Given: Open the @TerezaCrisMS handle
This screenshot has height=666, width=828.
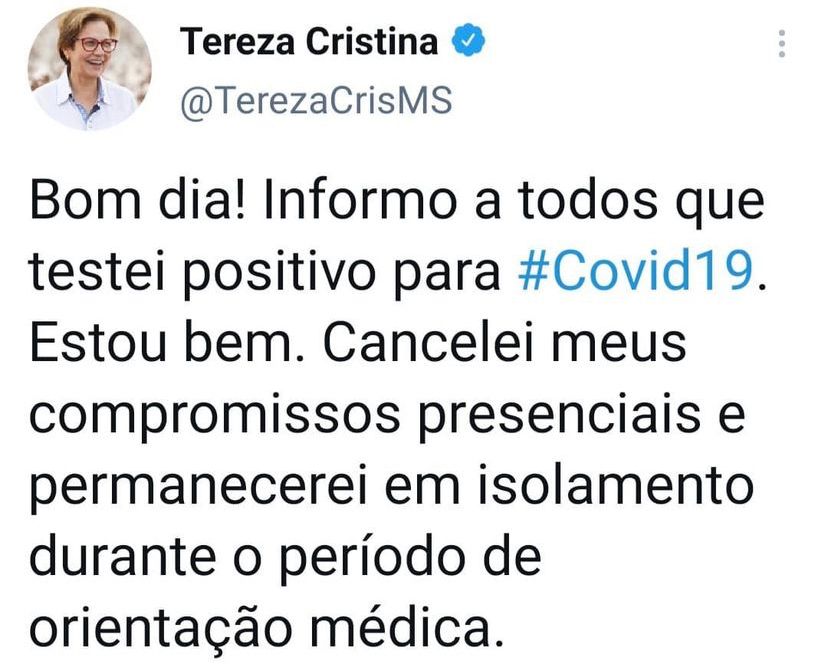Looking at the screenshot, I should tap(314, 101).
